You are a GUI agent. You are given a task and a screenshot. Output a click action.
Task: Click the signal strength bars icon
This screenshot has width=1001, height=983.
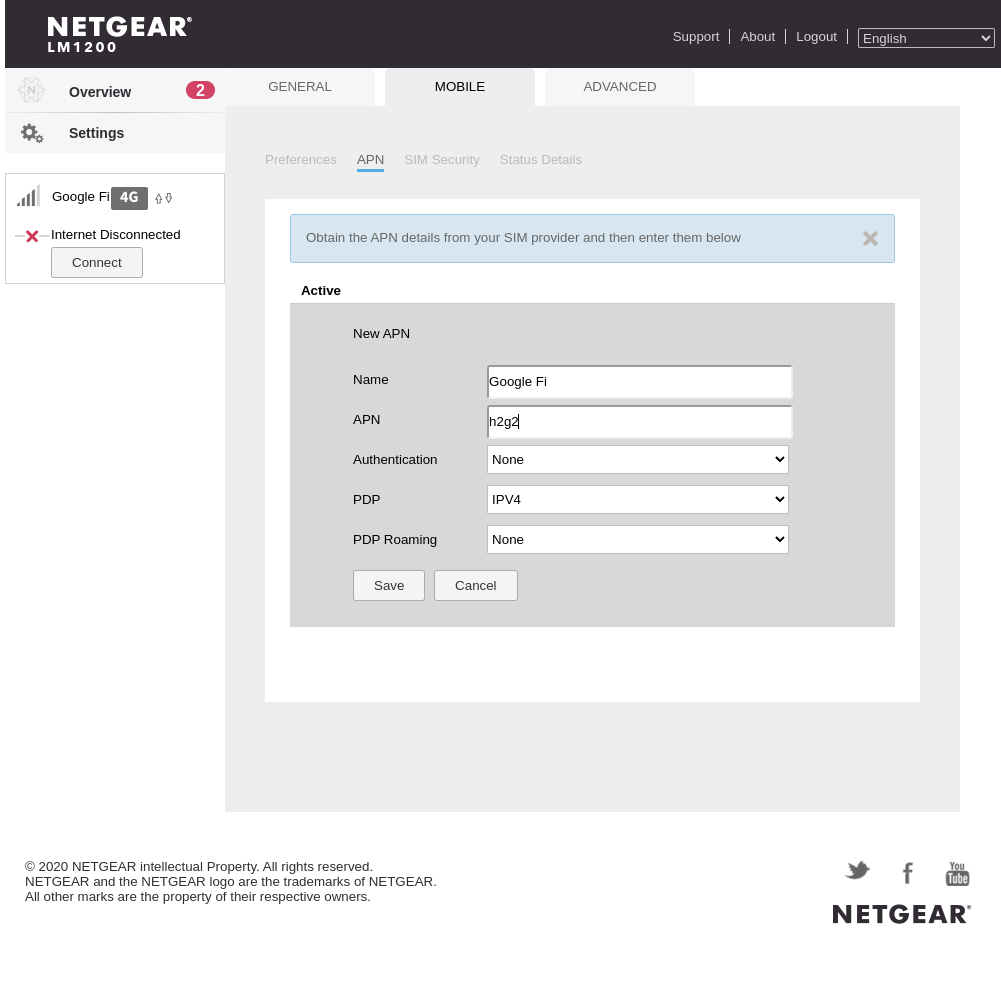(x=28, y=196)
